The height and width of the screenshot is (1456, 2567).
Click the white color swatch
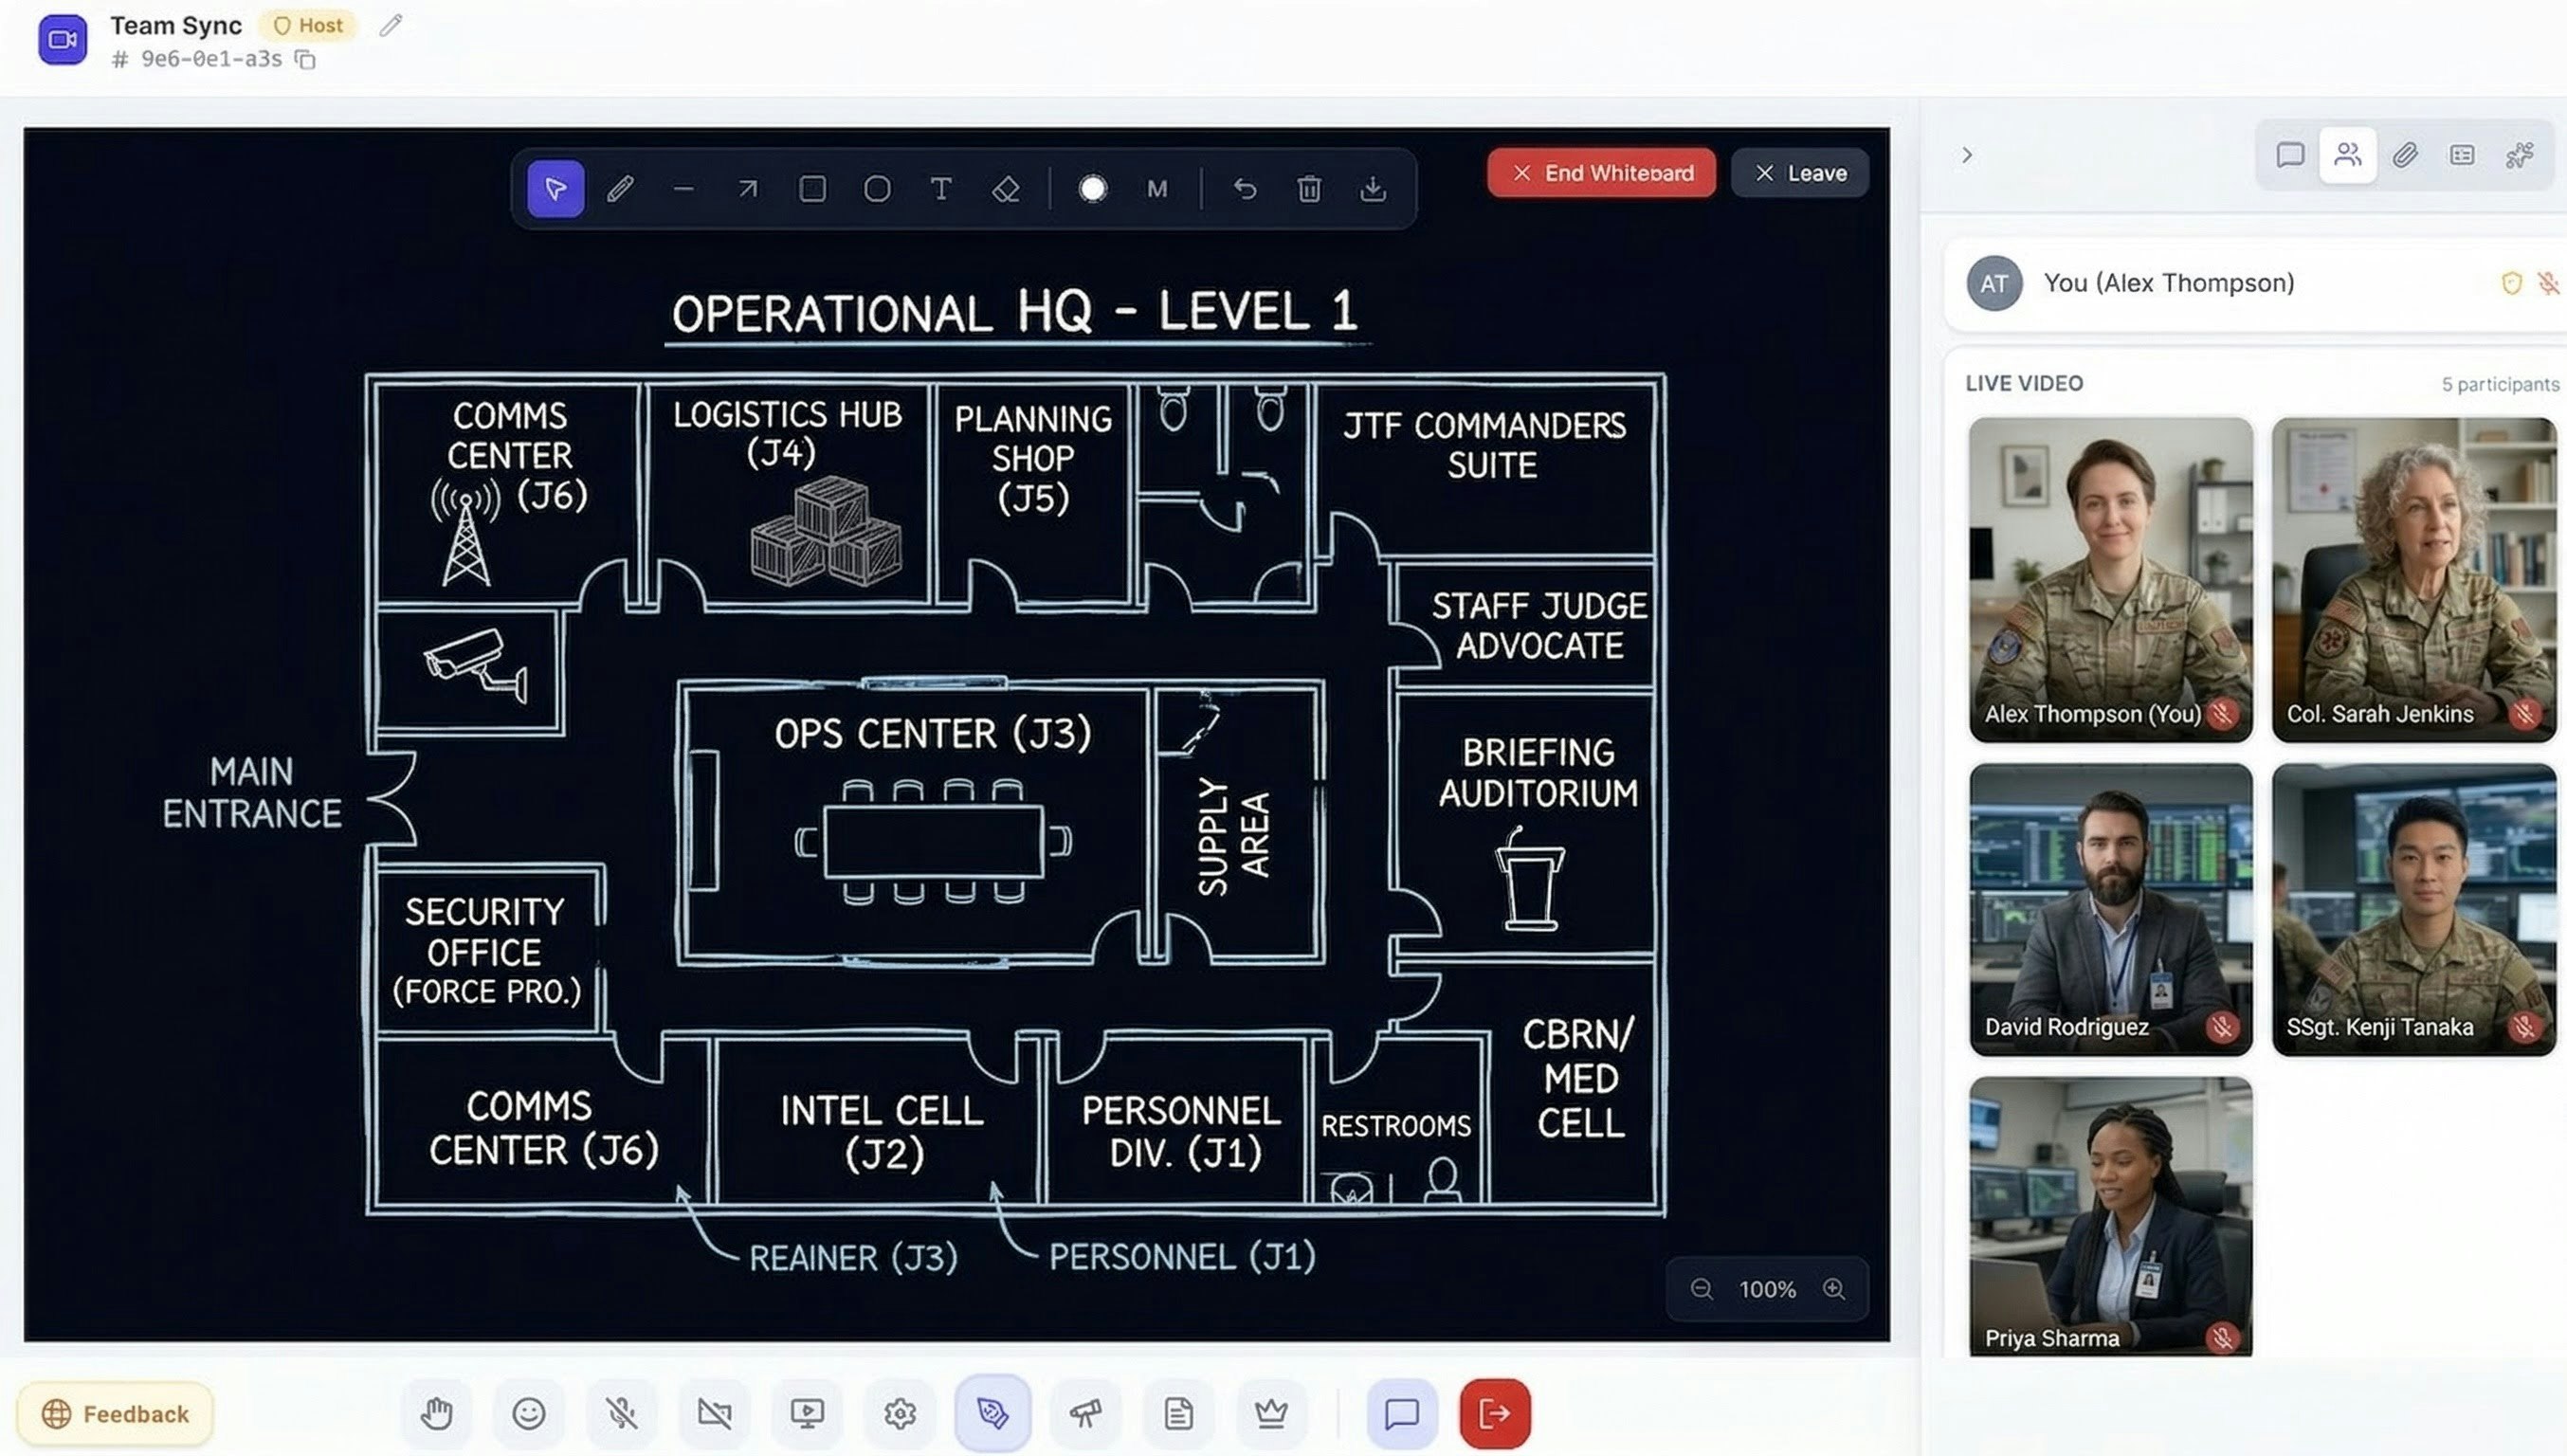click(x=1092, y=189)
